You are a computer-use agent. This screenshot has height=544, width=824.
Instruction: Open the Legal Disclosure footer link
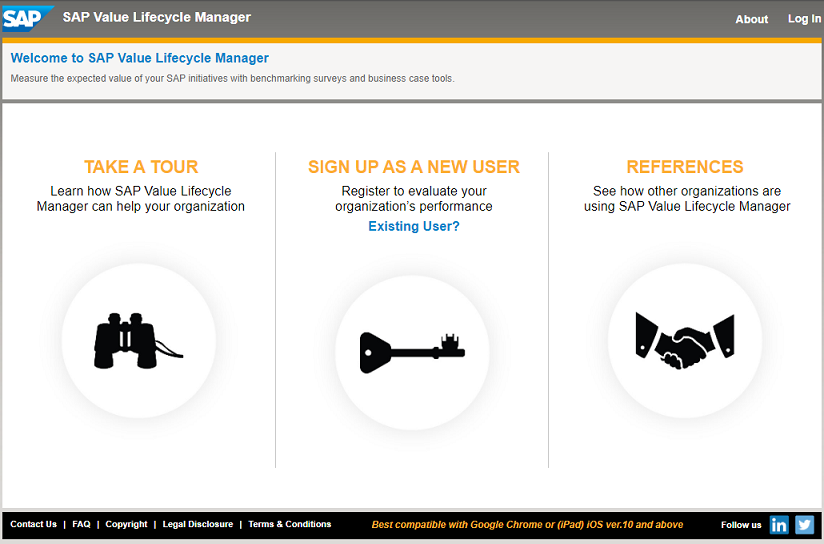click(x=198, y=524)
